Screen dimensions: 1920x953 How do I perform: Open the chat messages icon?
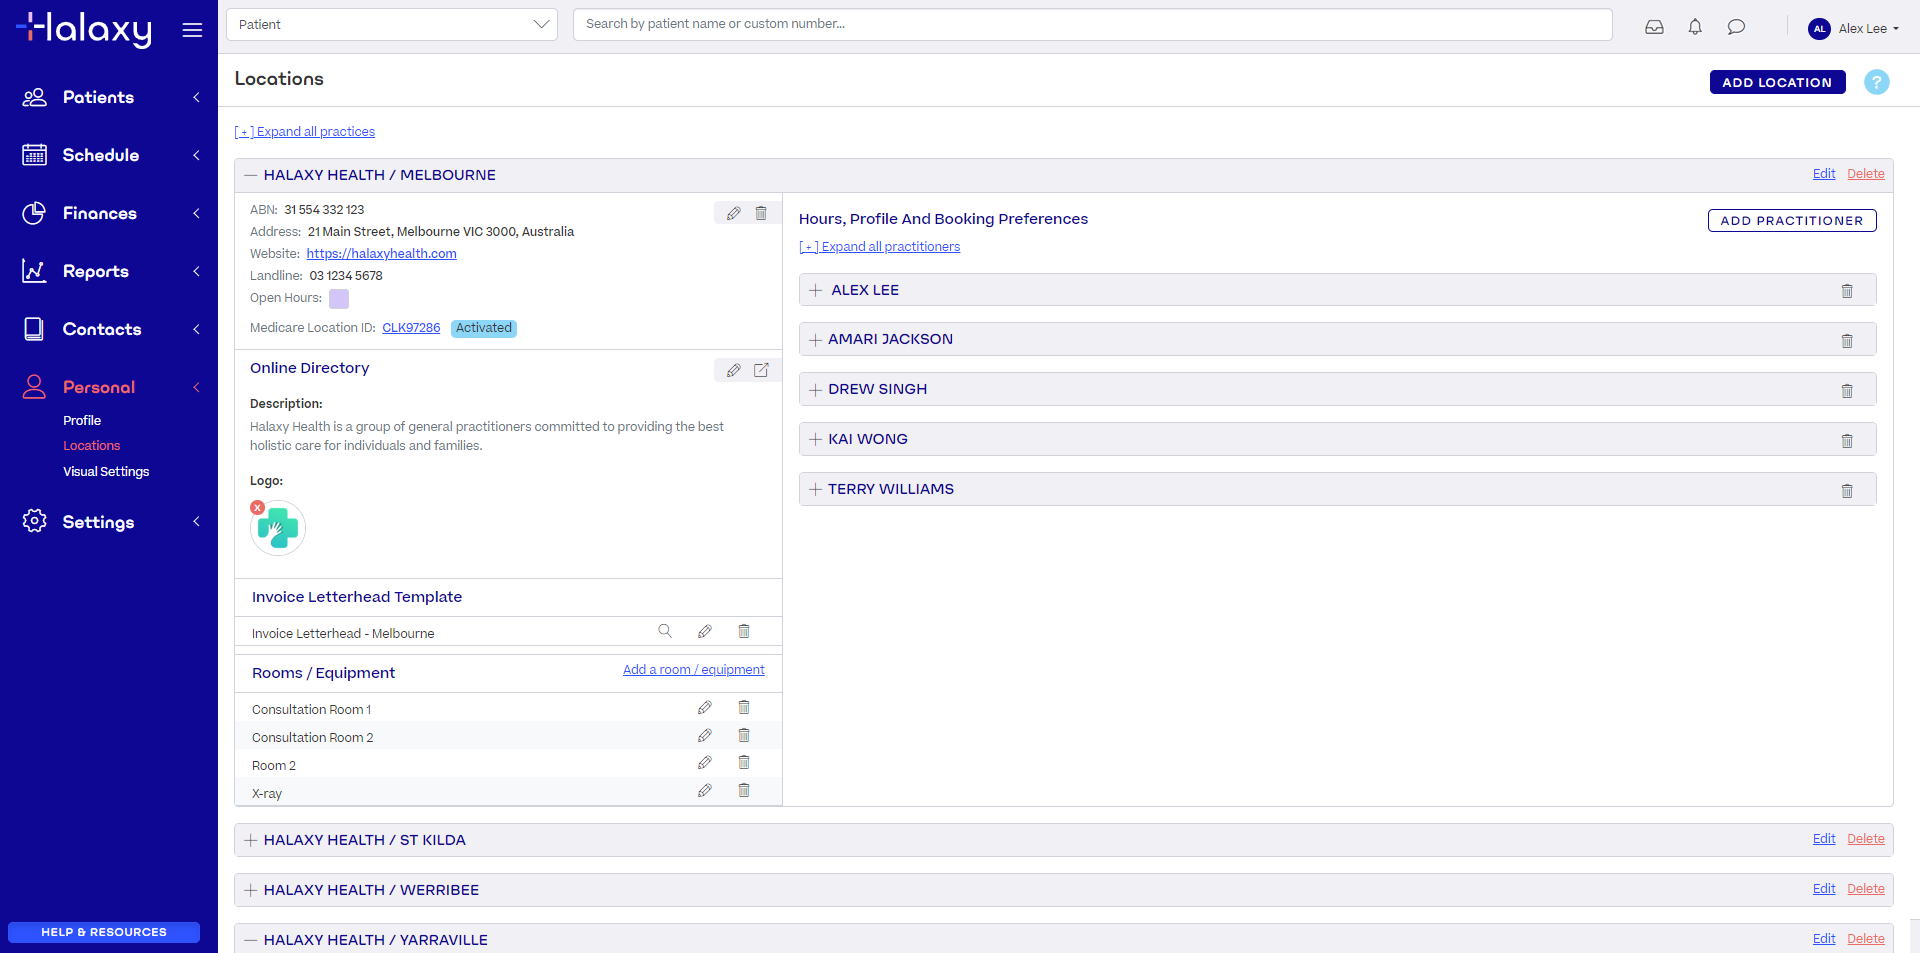[x=1736, y=27]
